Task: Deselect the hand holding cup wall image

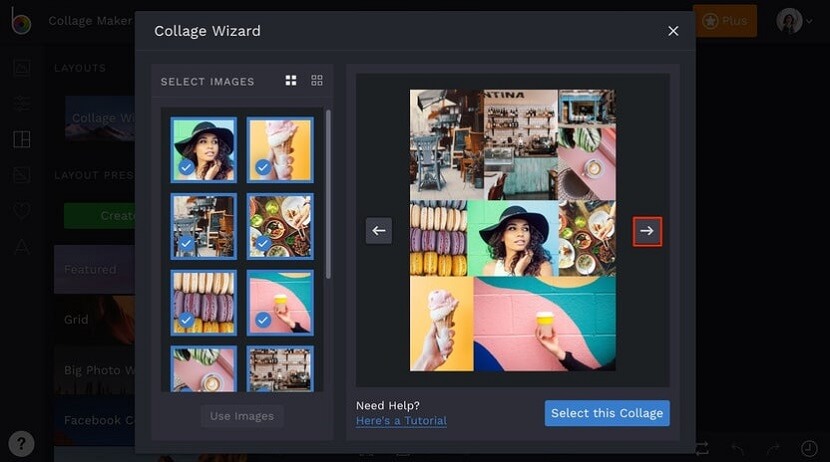Action: (280, 303)
